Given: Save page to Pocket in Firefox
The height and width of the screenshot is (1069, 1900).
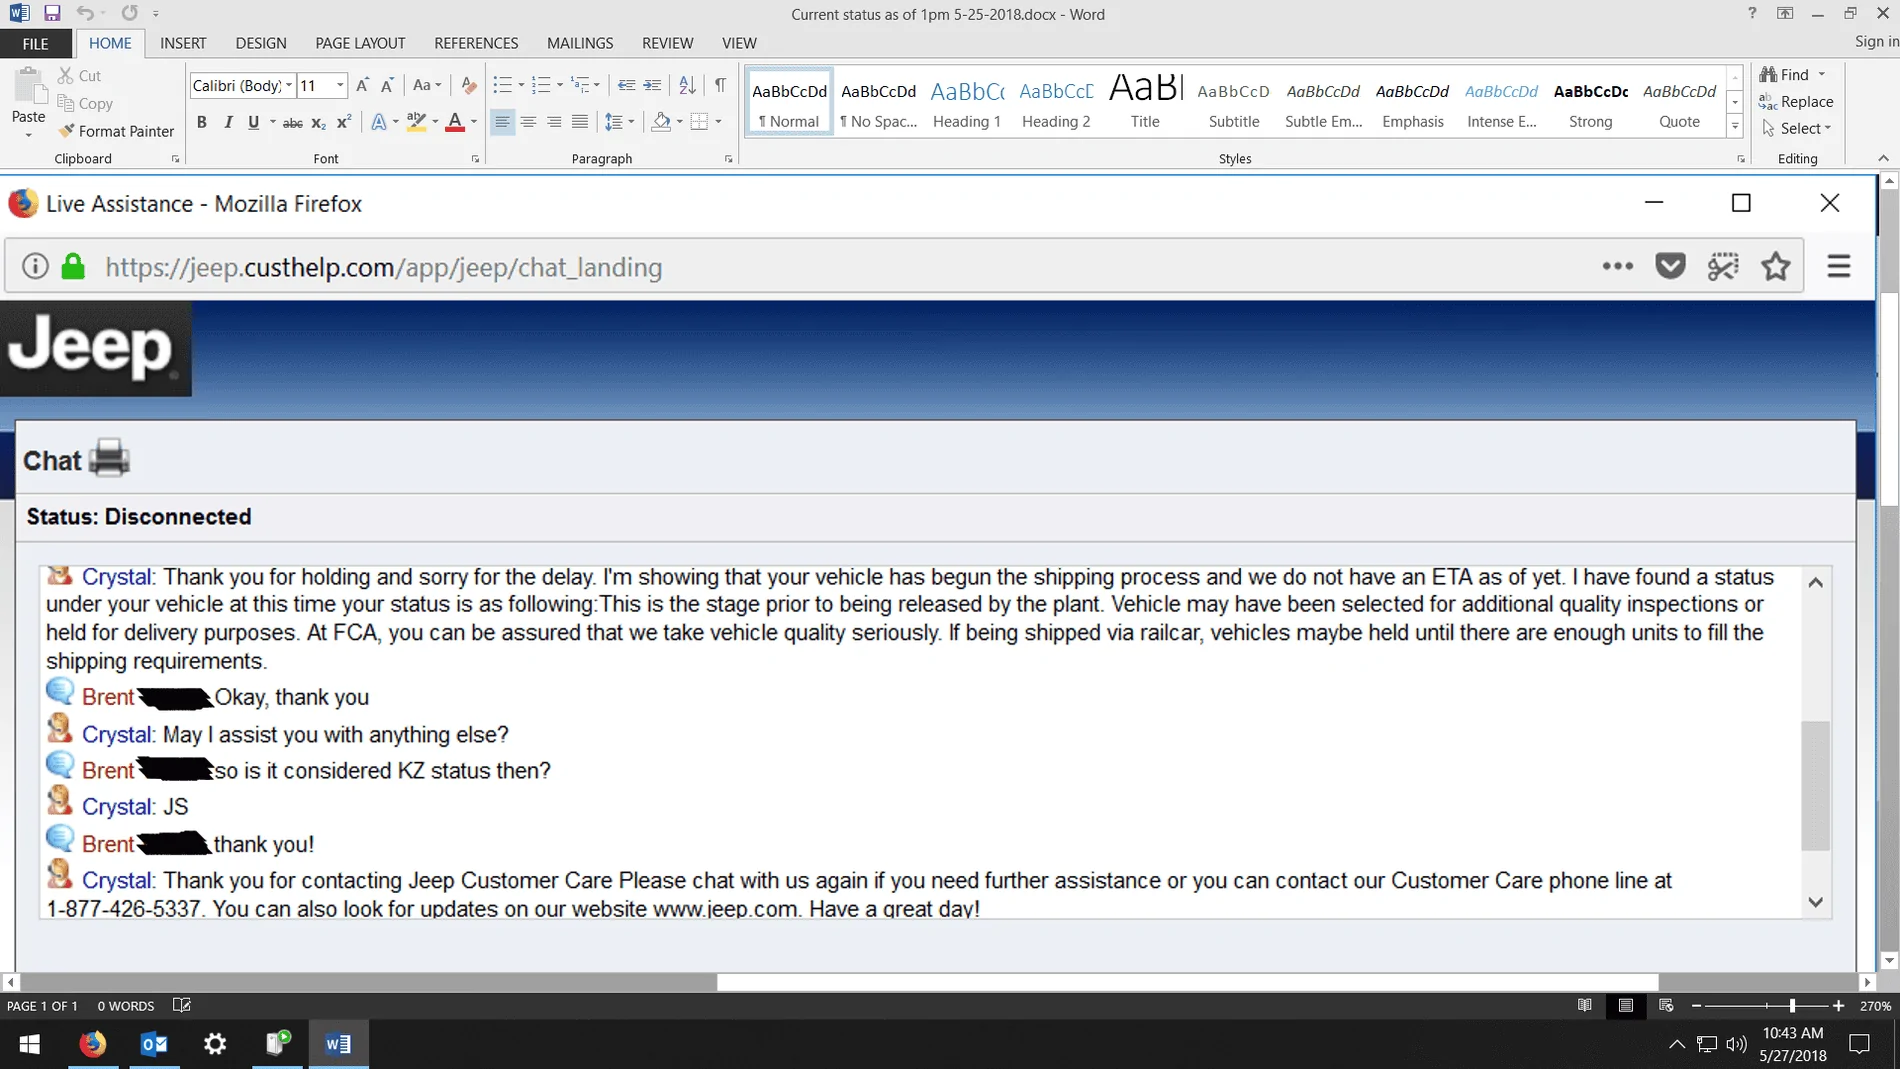Looking at the screenshot, I should tap(1670, 266).
